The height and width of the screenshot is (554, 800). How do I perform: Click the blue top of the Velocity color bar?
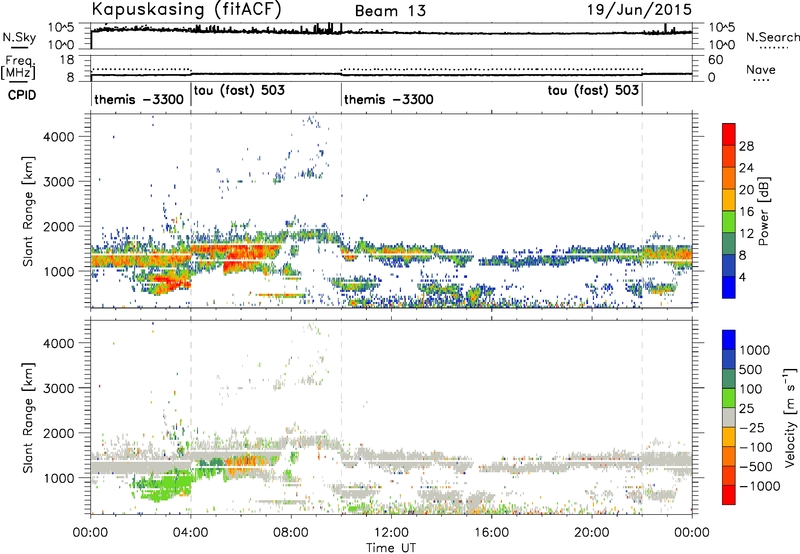point(729,340)
